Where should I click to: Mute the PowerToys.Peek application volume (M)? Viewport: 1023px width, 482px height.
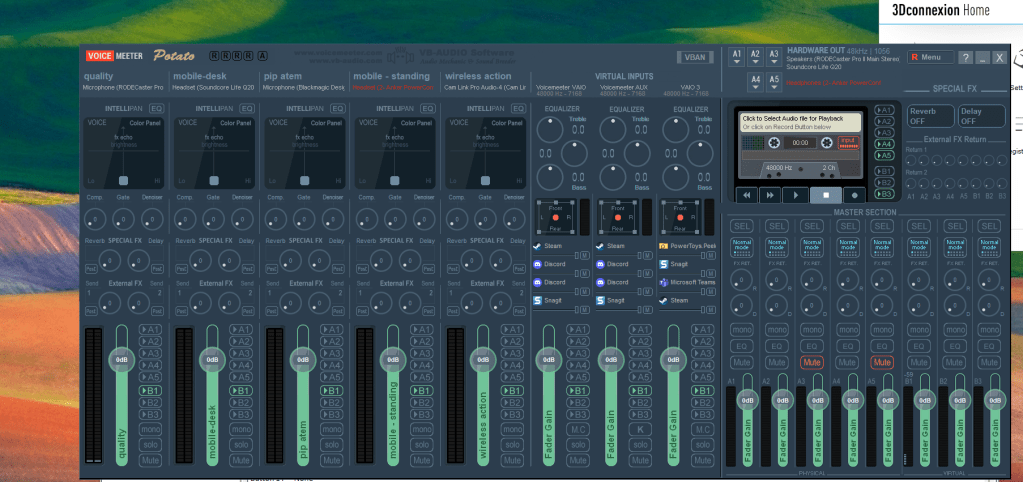coord(712,255)
